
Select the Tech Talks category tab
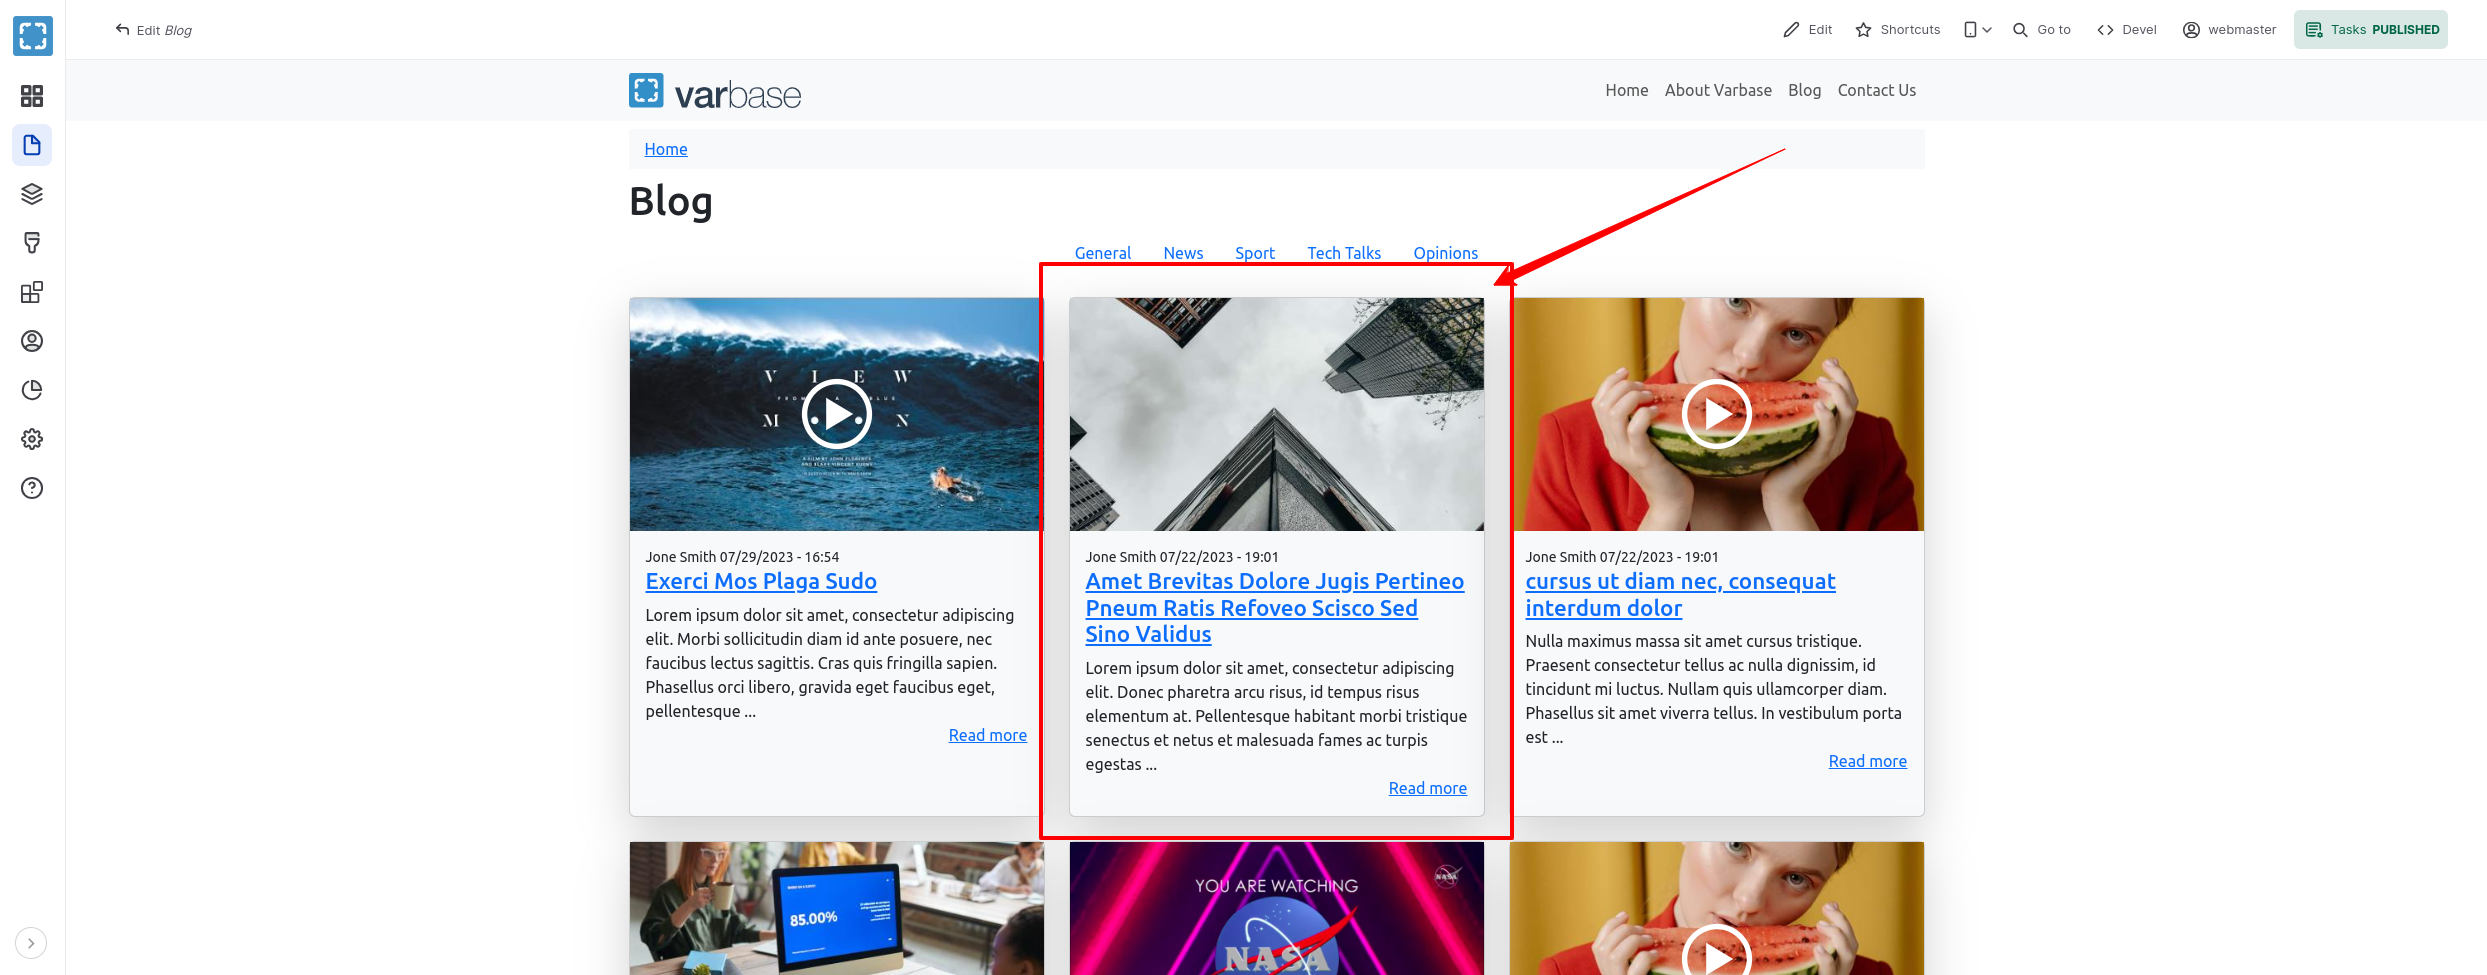pos(1343,253)
